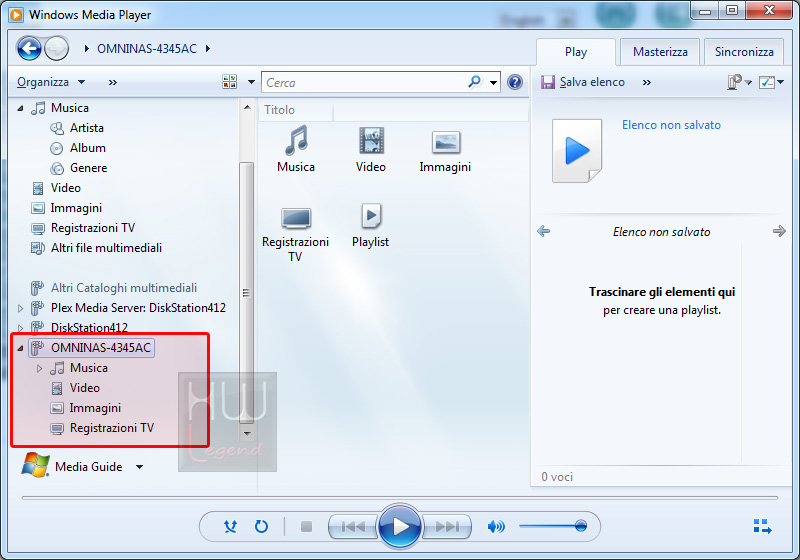This screenshot has width=800, height=560.
Task: Click into the Cerca search field
Action: 365,82
